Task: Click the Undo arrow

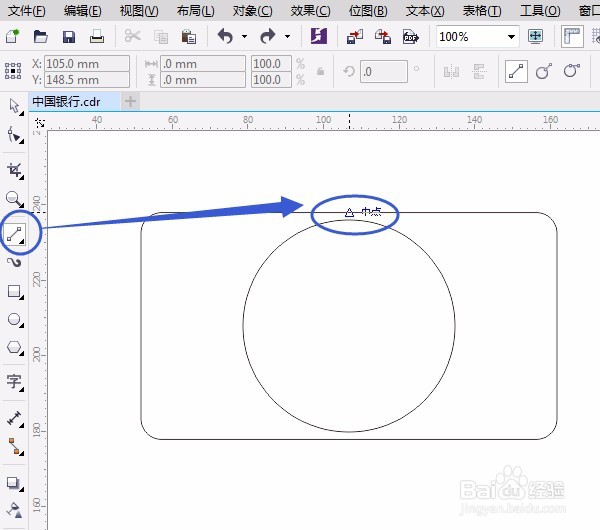Action: (x=225, y=36)
